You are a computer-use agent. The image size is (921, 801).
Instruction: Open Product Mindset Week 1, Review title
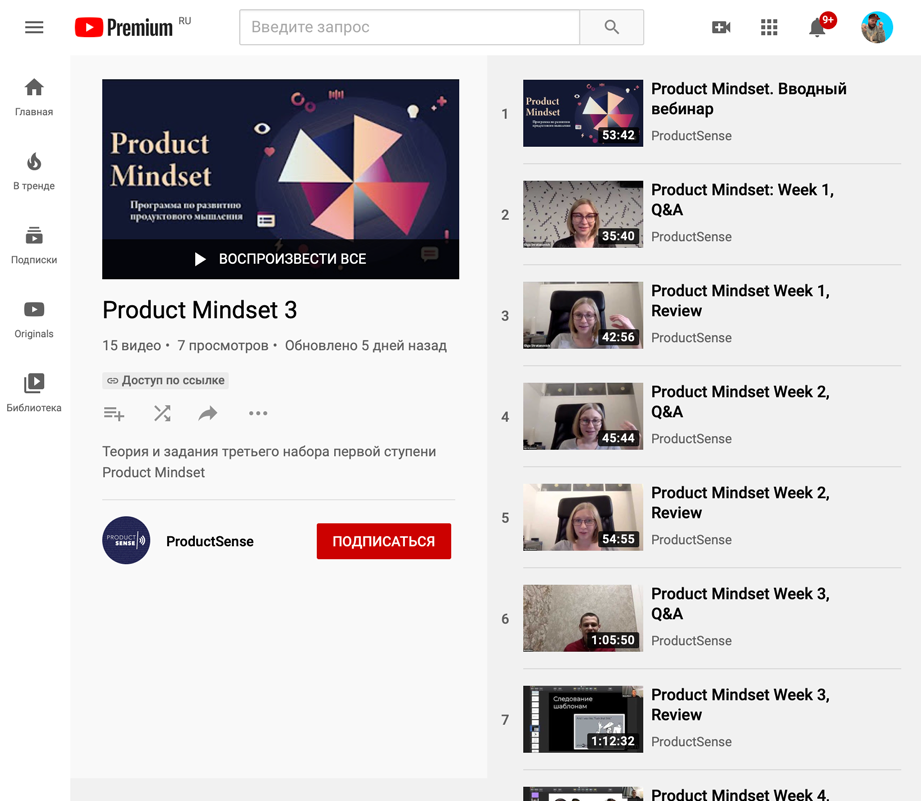tap(741, 301)
